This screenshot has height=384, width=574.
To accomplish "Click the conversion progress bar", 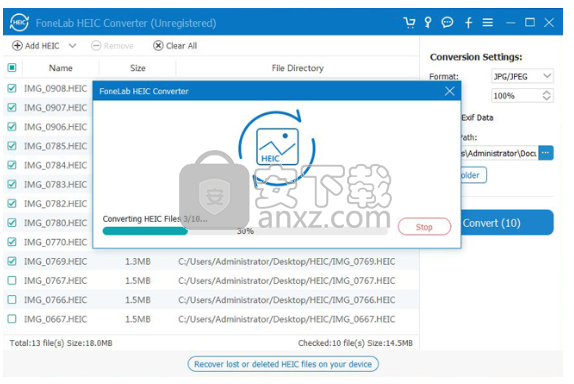I will coord(245,231).
